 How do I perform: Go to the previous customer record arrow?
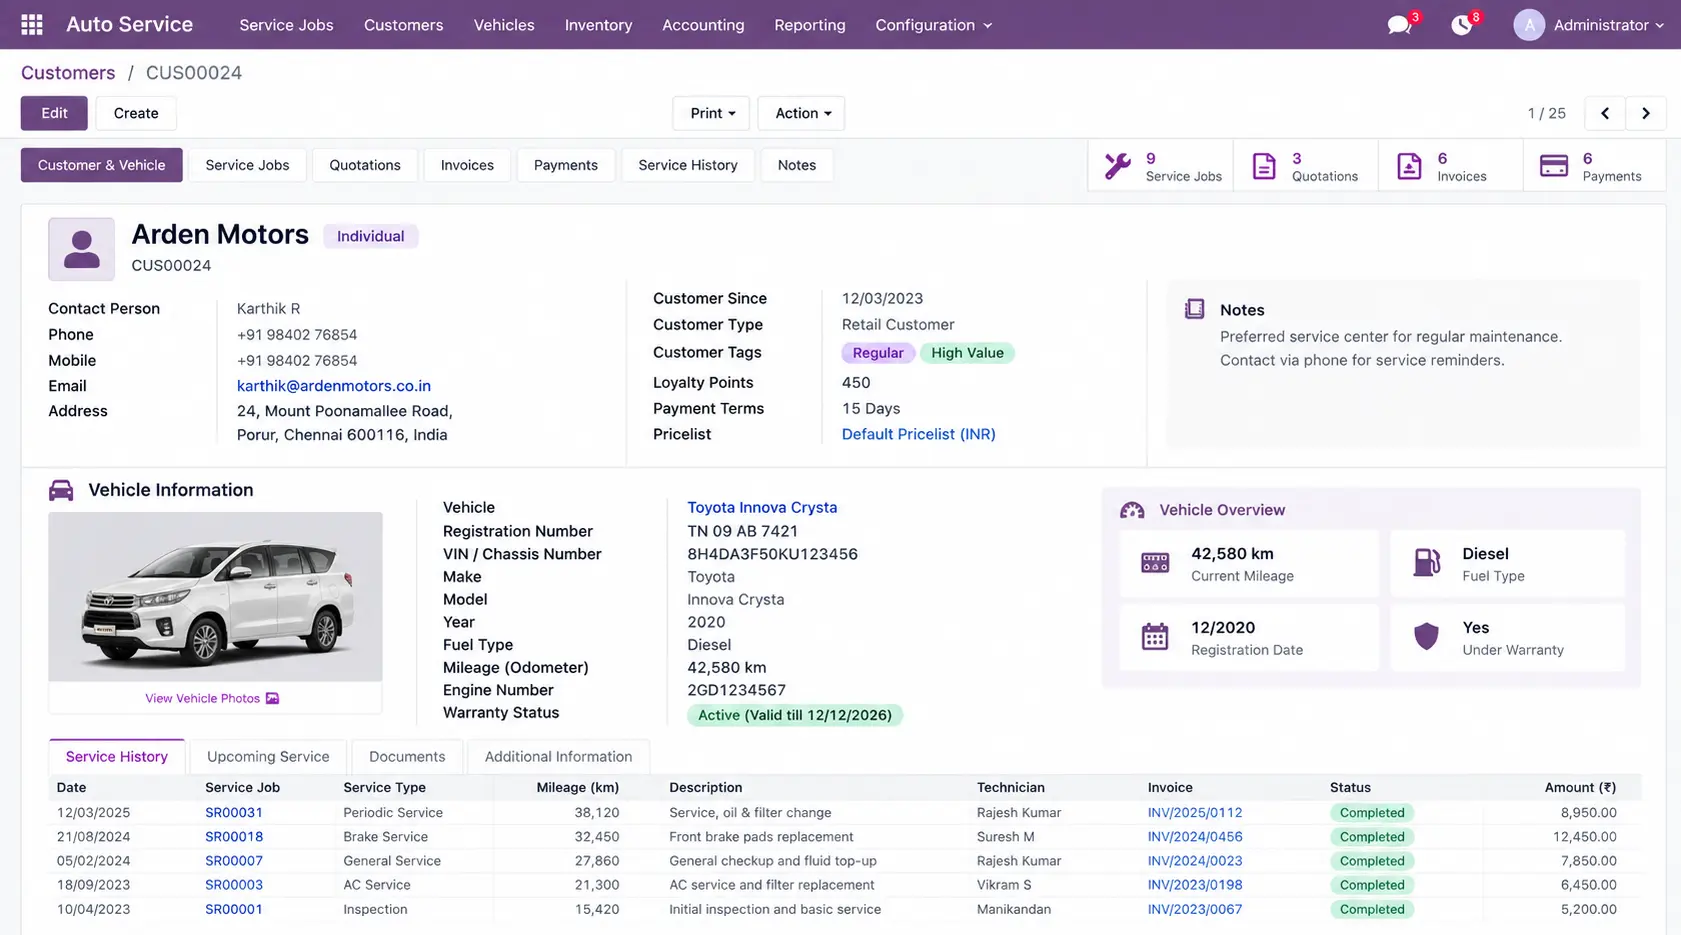[x=1605, y=113]
